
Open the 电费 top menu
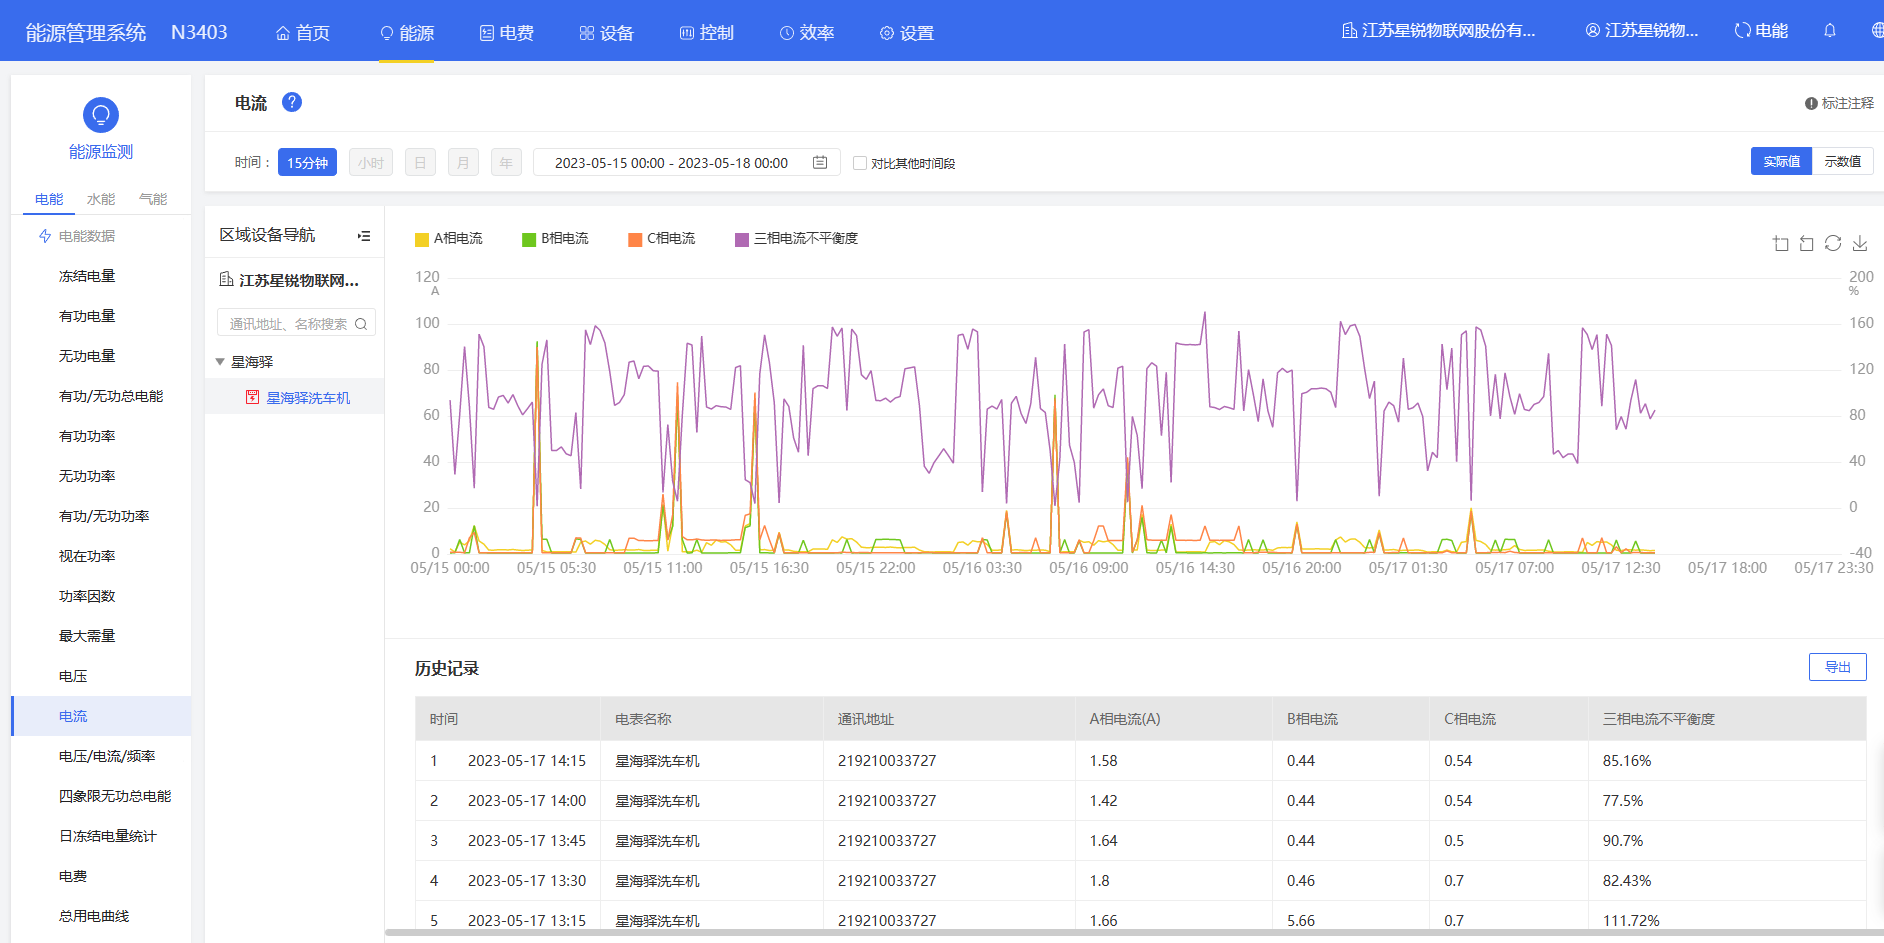[507, 32]
